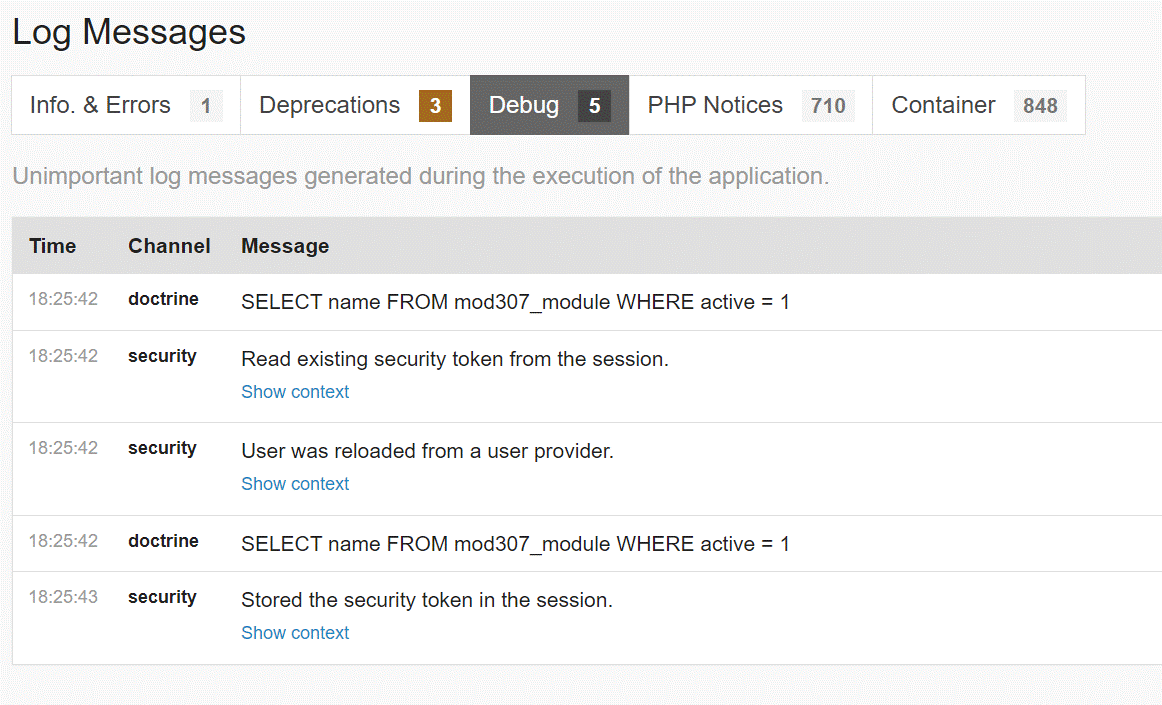Click the Time column header
The height and width of the screenshot is (705, 1162).
(52, 246)
